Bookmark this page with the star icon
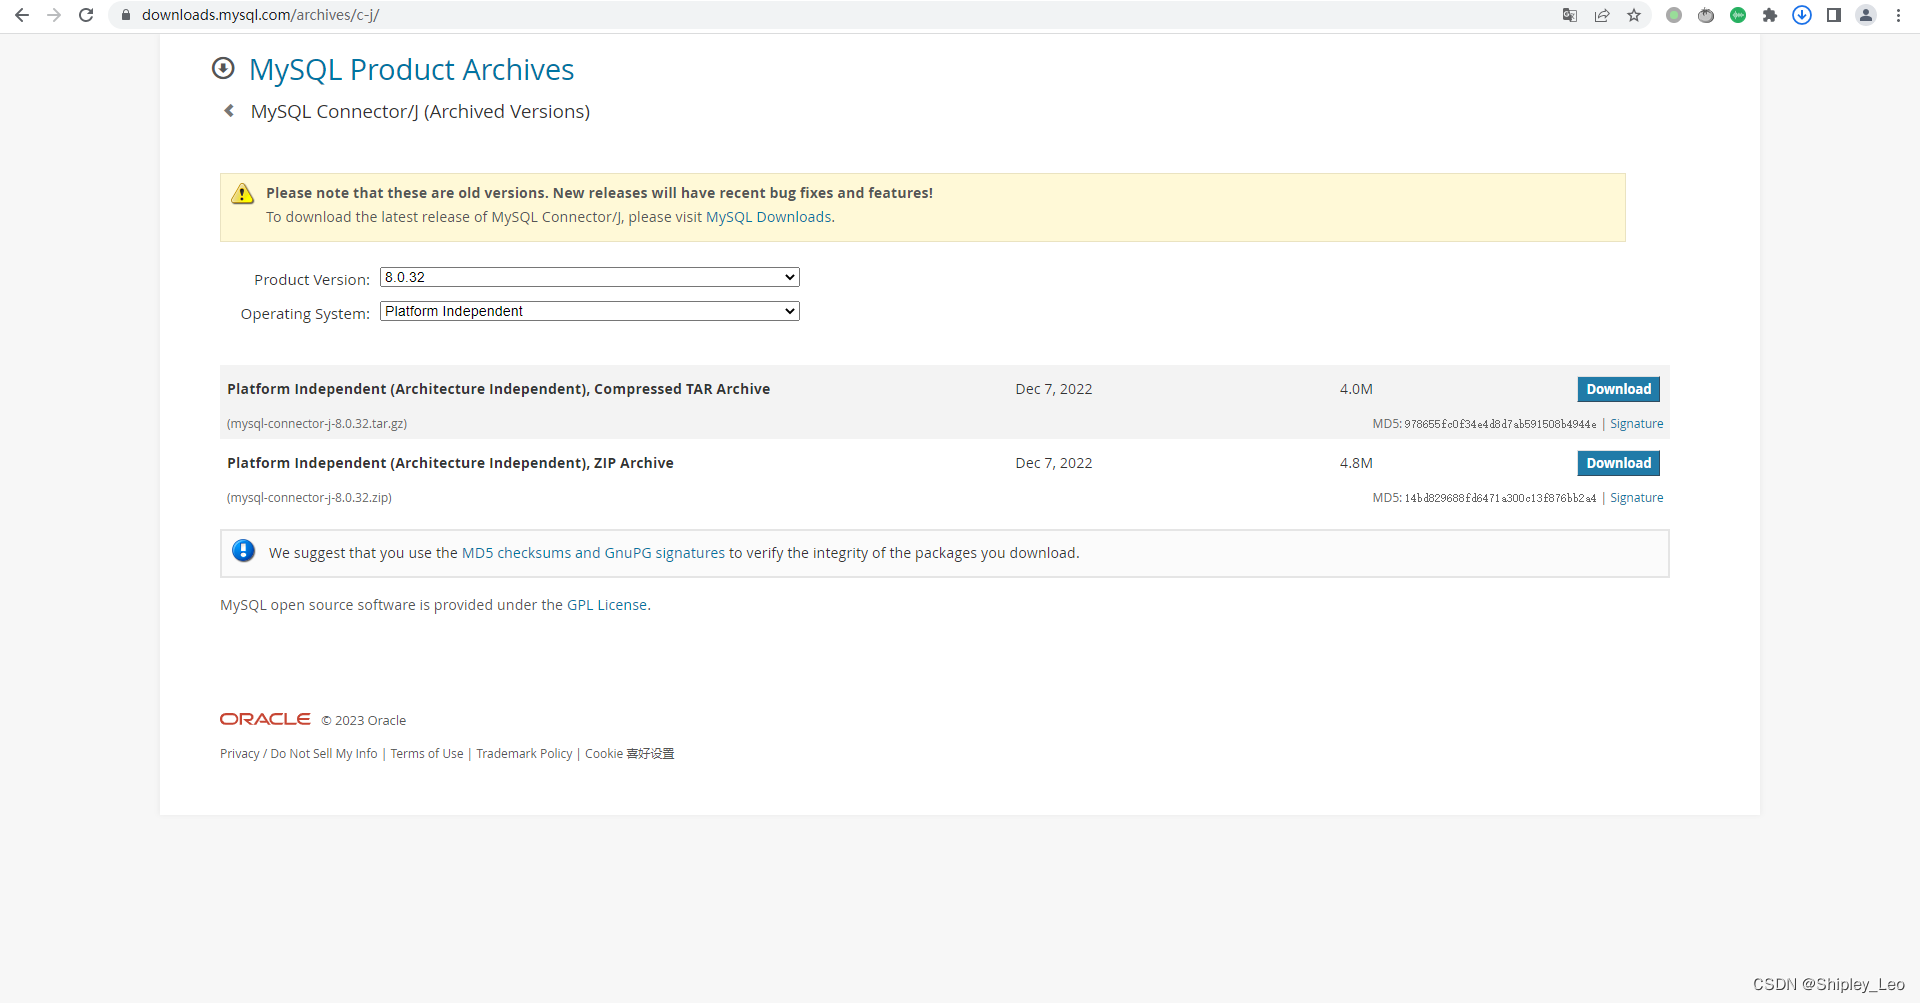Image resolution: width=1920 pixels, height=1003 pixels. coord(1634,15)
